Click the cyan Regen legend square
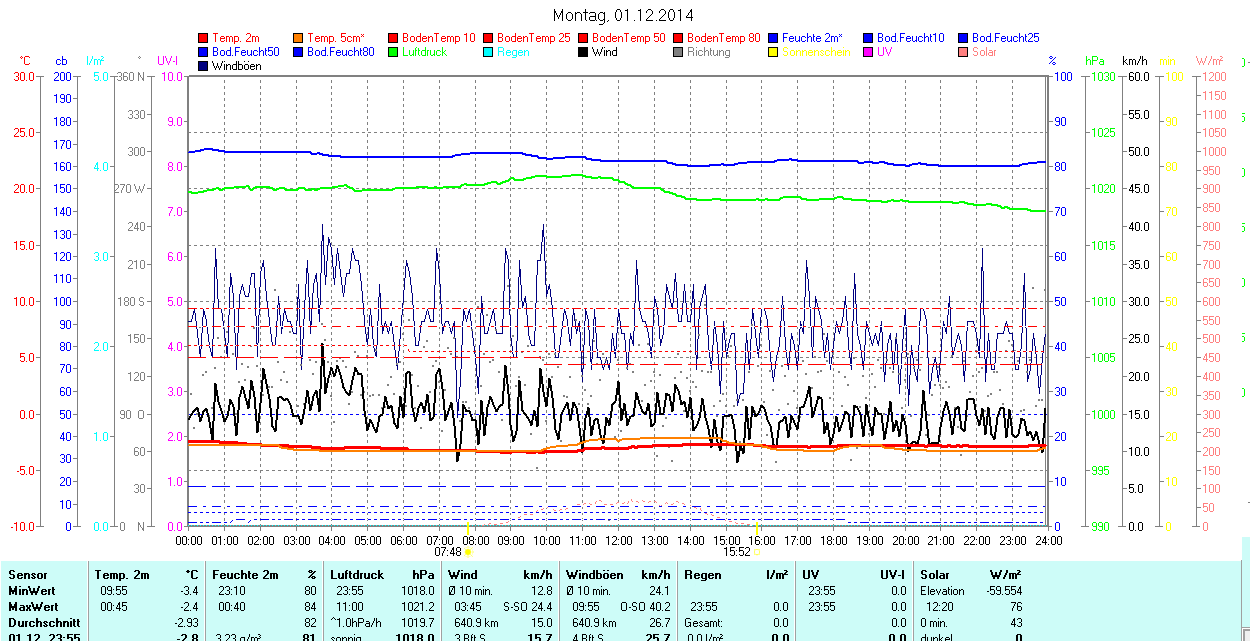The image size is (1250, 641). pos(489,52)
